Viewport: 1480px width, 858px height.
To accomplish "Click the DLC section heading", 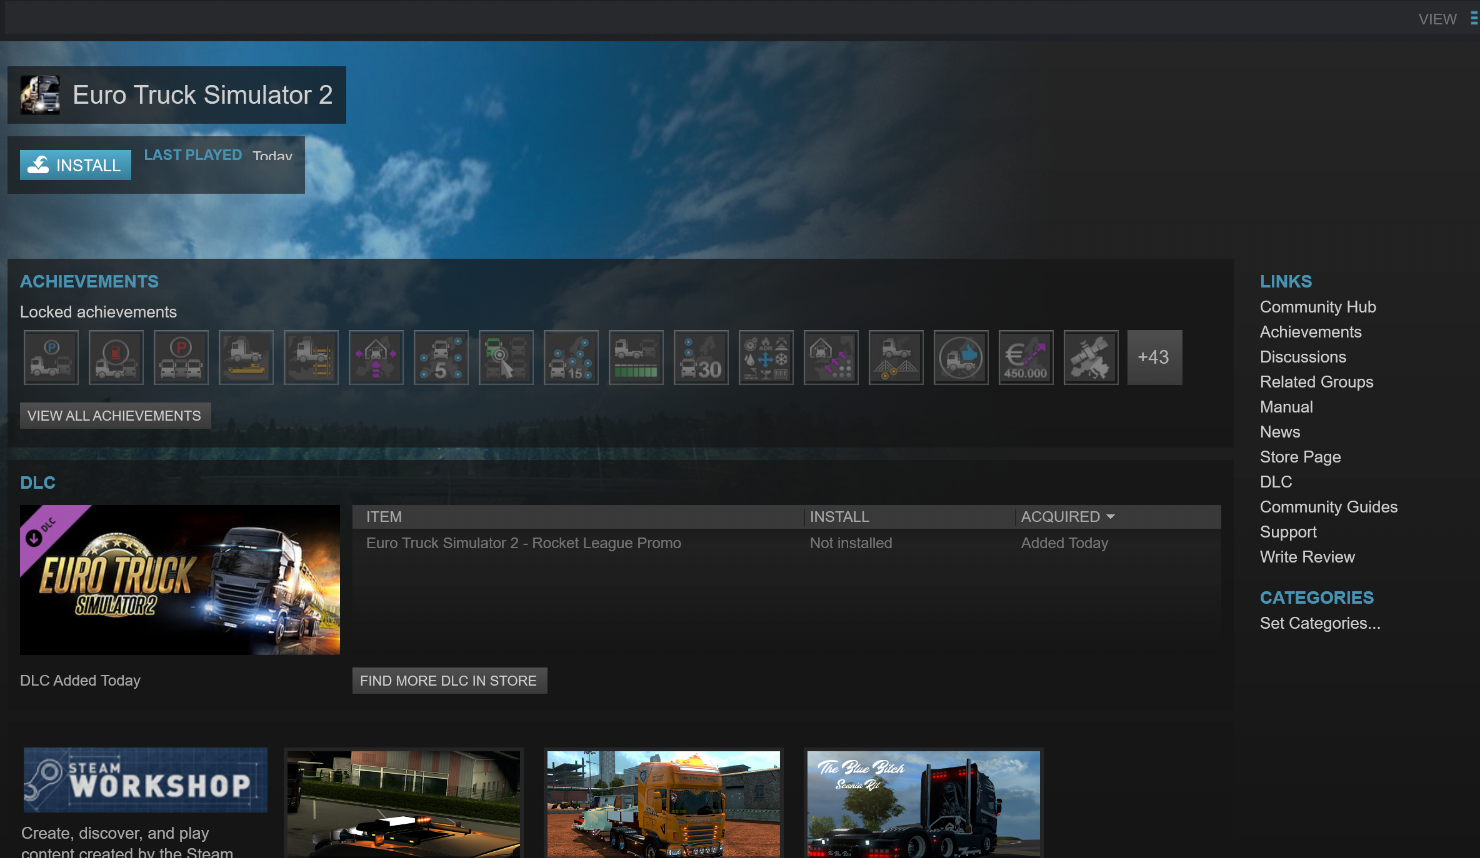I will (x=38, y=483).
